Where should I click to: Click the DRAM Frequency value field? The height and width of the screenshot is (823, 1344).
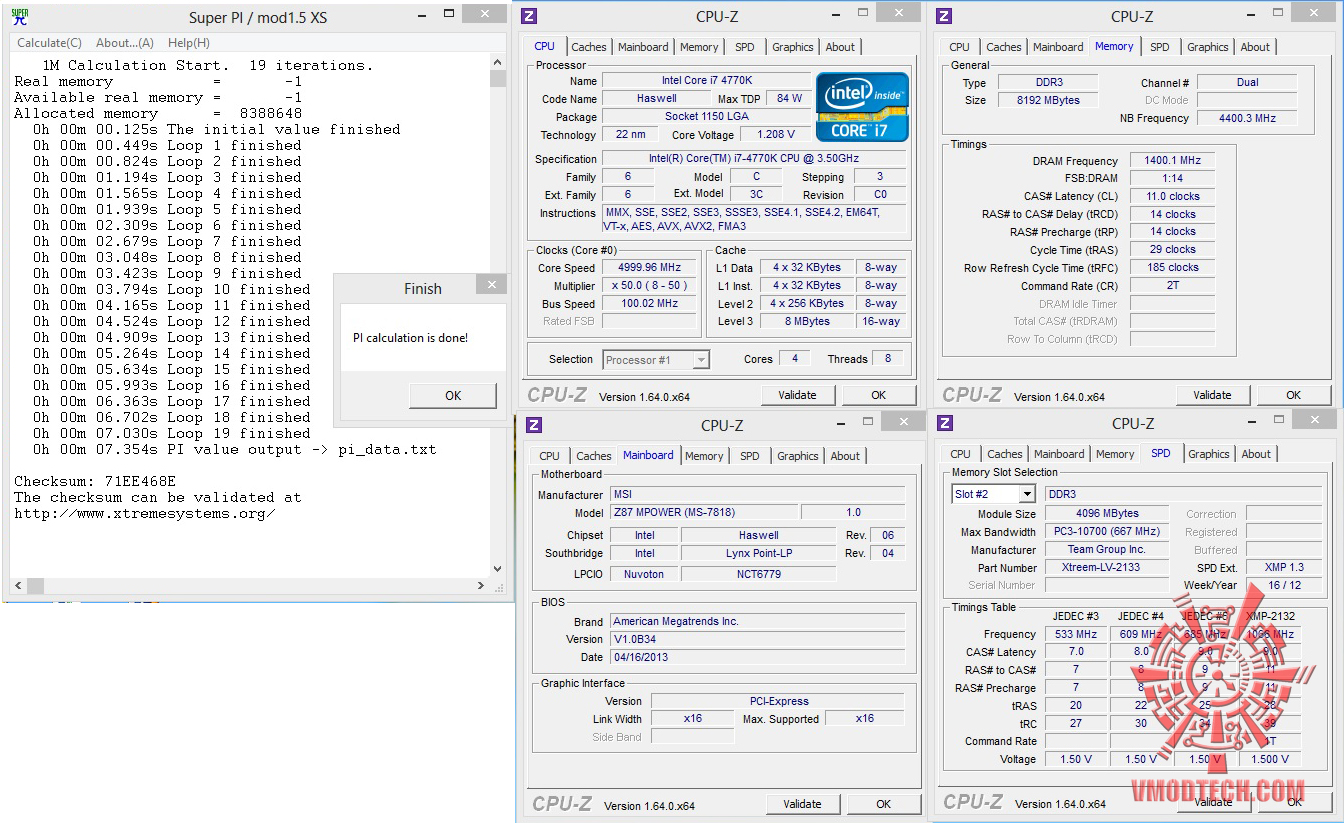(x=1171, y=160)
